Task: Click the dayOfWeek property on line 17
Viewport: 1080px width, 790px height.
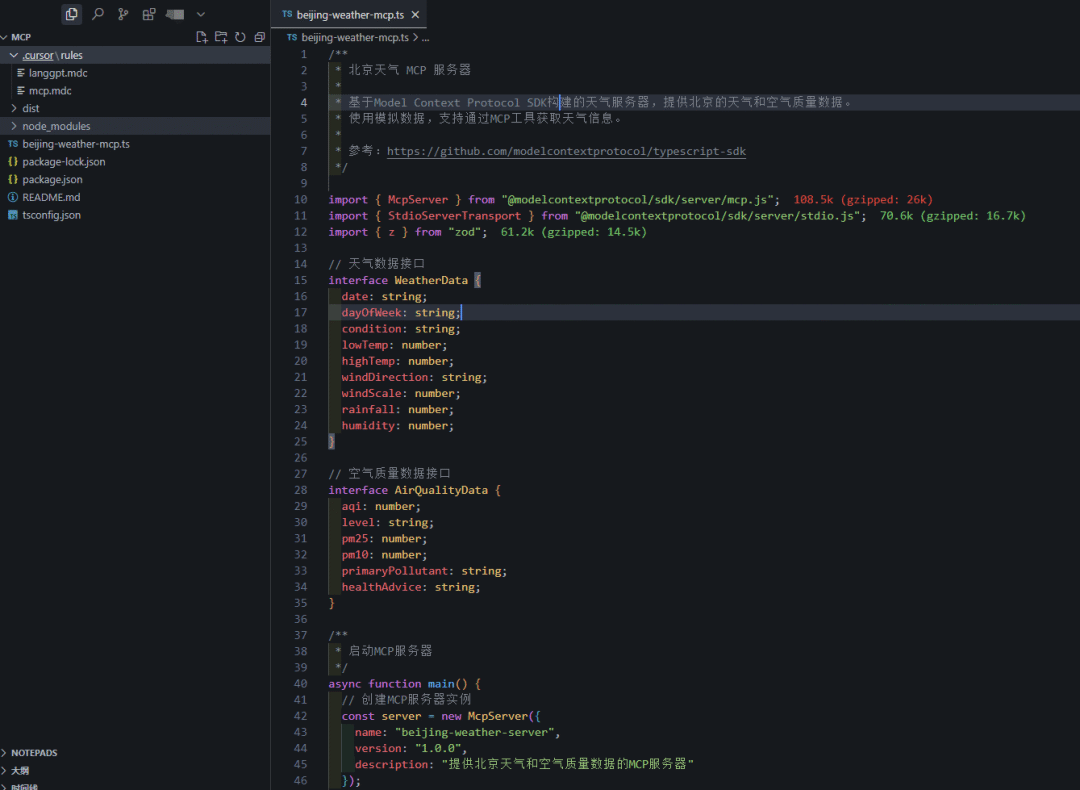Action: pos(371,313)
